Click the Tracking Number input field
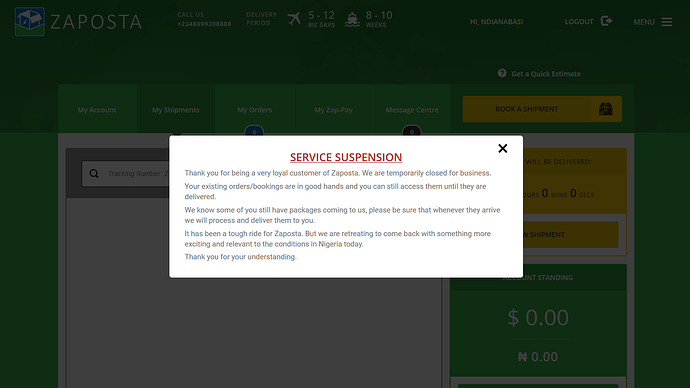The width and height of the screenshot is (690, 388). tap(125, 173)
